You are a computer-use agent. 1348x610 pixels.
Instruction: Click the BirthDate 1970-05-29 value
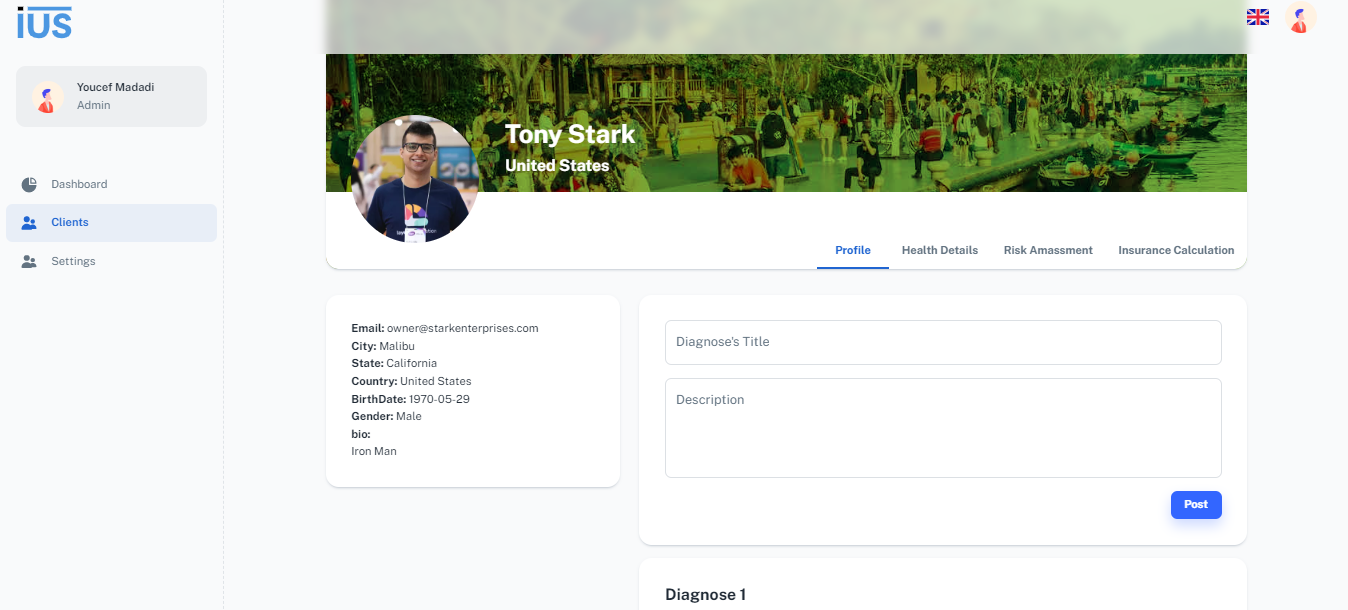pos(439,399)
